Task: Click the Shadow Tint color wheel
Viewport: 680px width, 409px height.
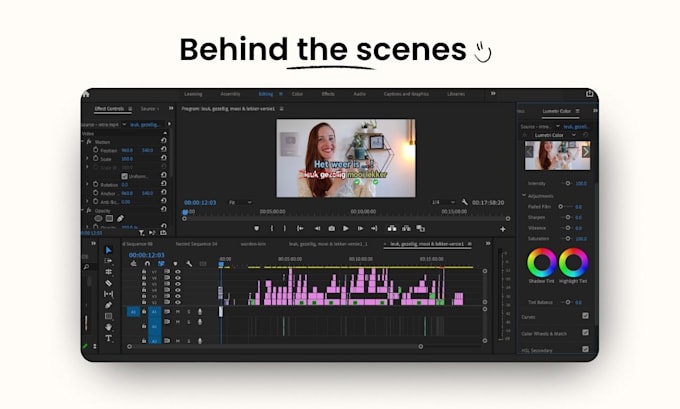Action: click(542, 262)
